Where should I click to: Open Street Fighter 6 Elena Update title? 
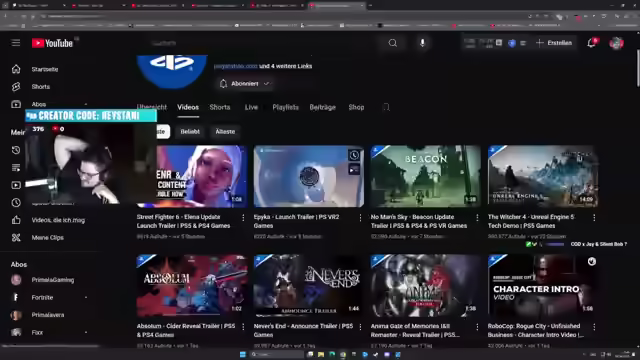pos(183,221)
